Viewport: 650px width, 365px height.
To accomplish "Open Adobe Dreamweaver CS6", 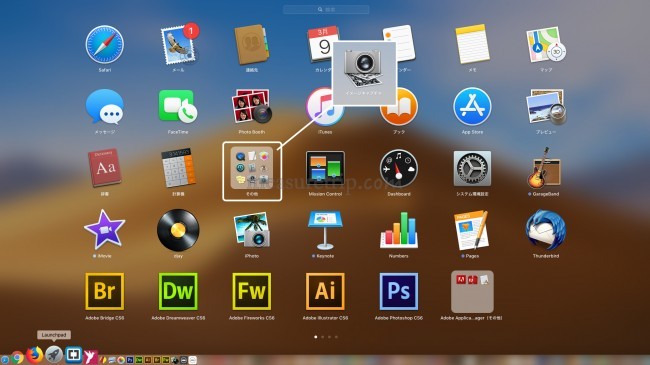I will [178, 291].
